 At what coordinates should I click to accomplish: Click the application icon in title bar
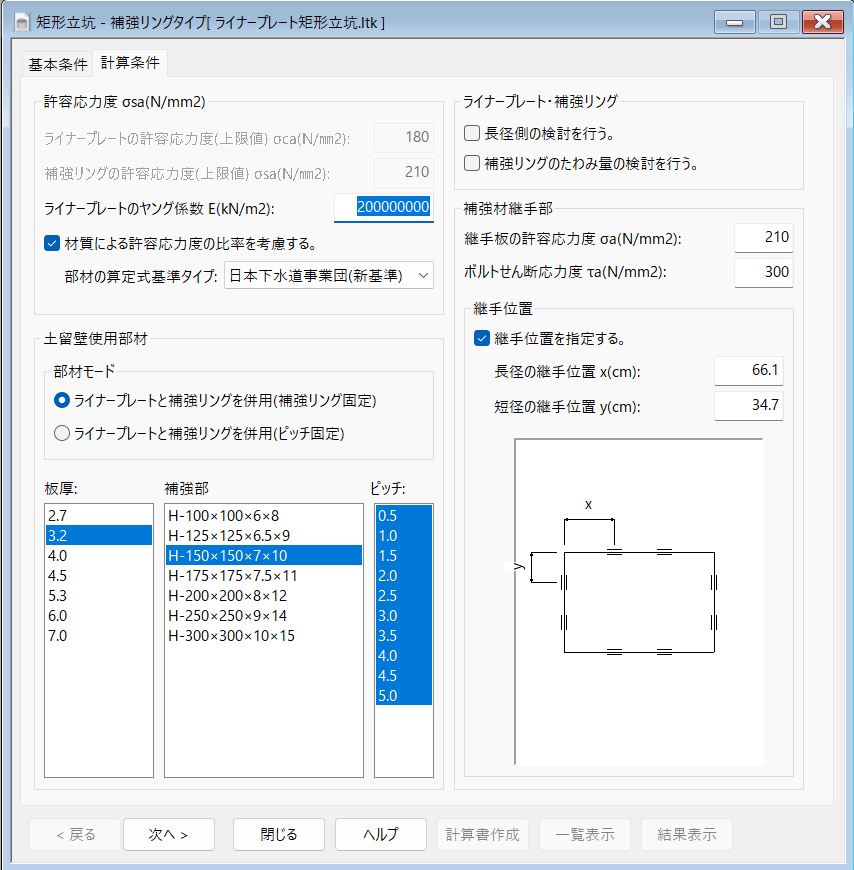click(20, 21)
